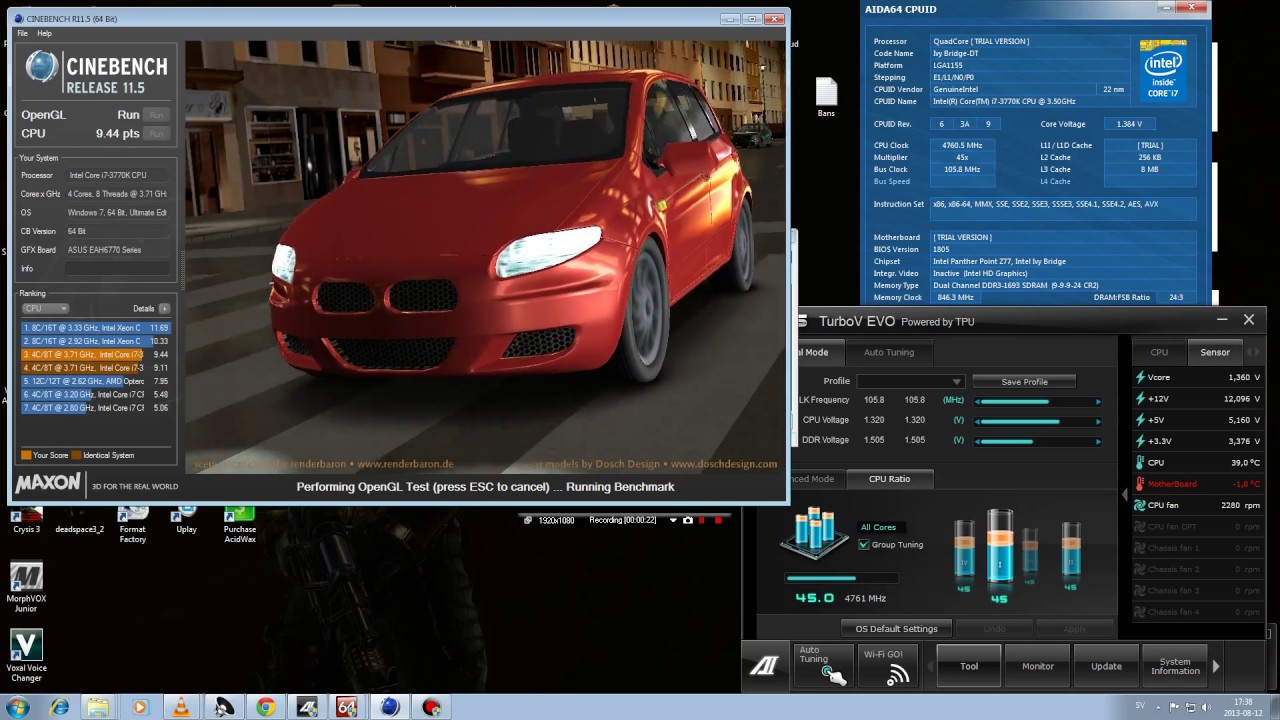Open the MorphVOX Junior desktop shortcut

tap(26, 588)
